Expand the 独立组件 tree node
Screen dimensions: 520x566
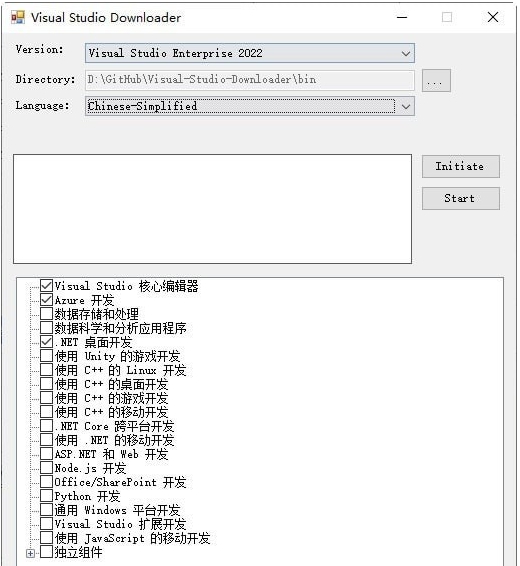(x=31, y=553)
